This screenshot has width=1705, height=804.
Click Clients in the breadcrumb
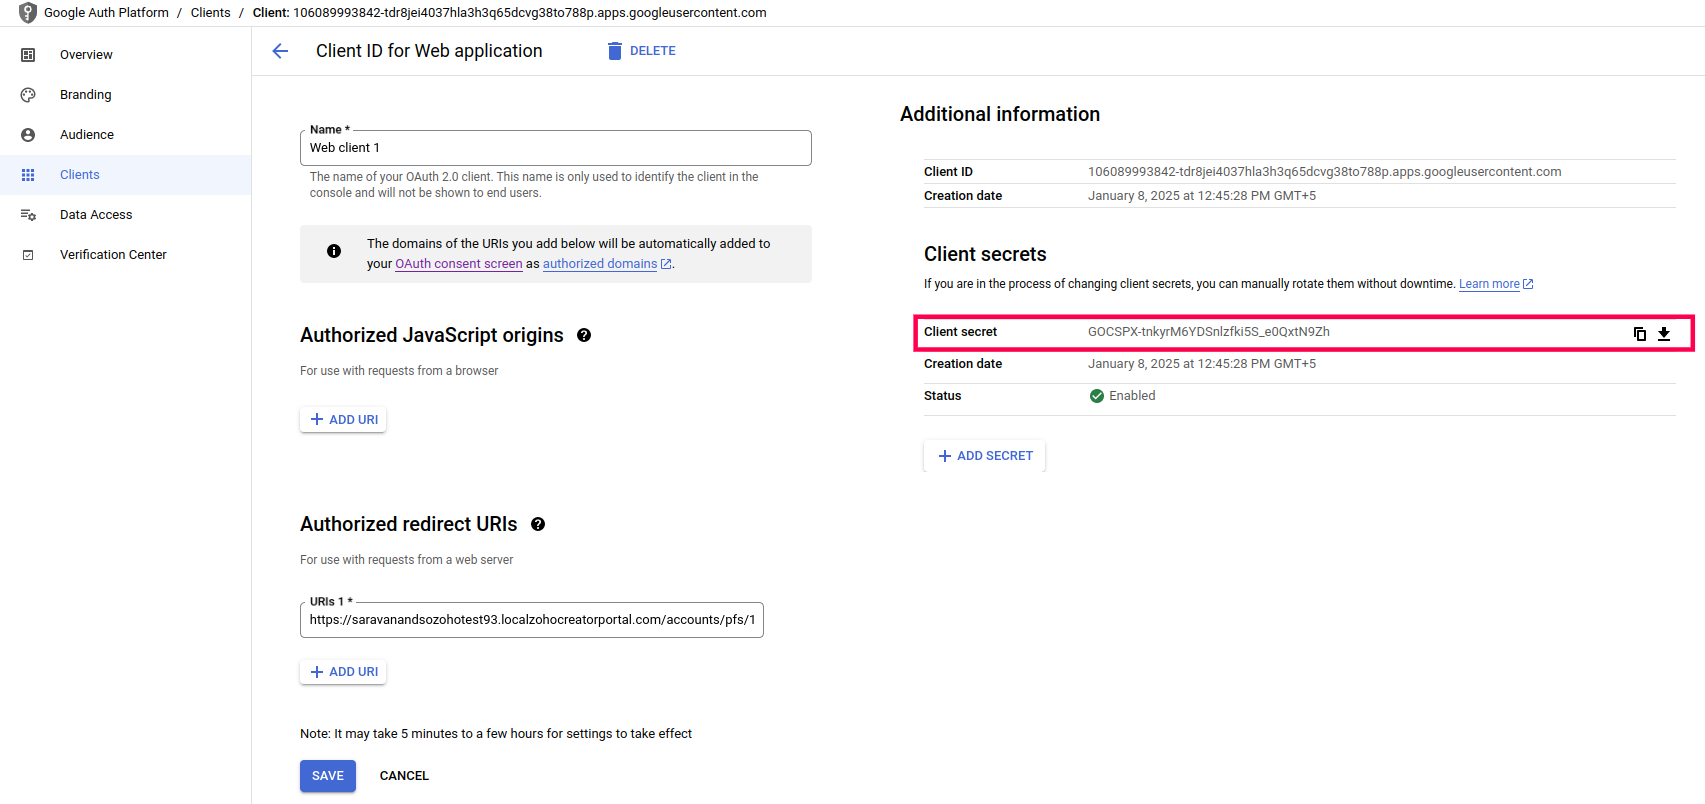210,13
